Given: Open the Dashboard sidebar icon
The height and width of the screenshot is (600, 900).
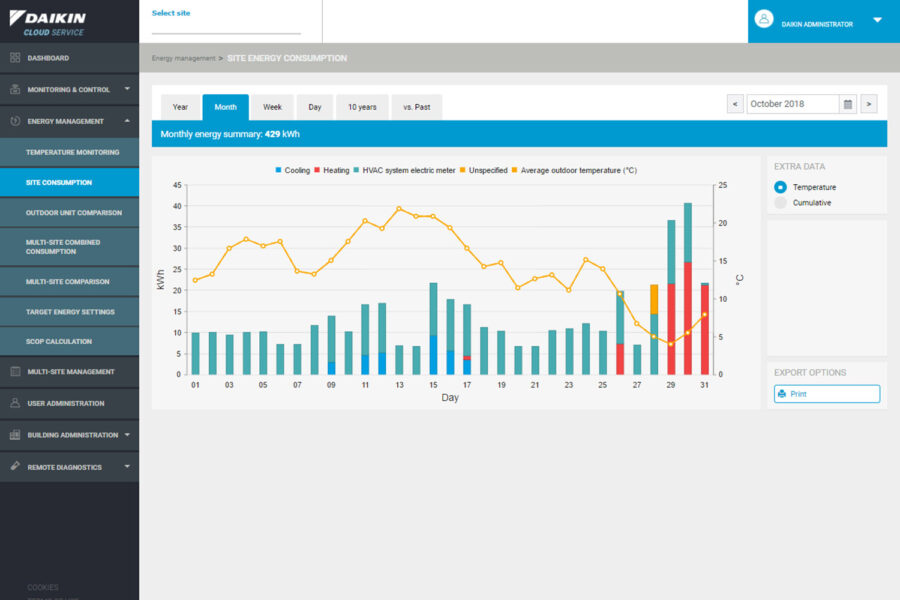Looking at the screenshot, I should pos(15,57).
